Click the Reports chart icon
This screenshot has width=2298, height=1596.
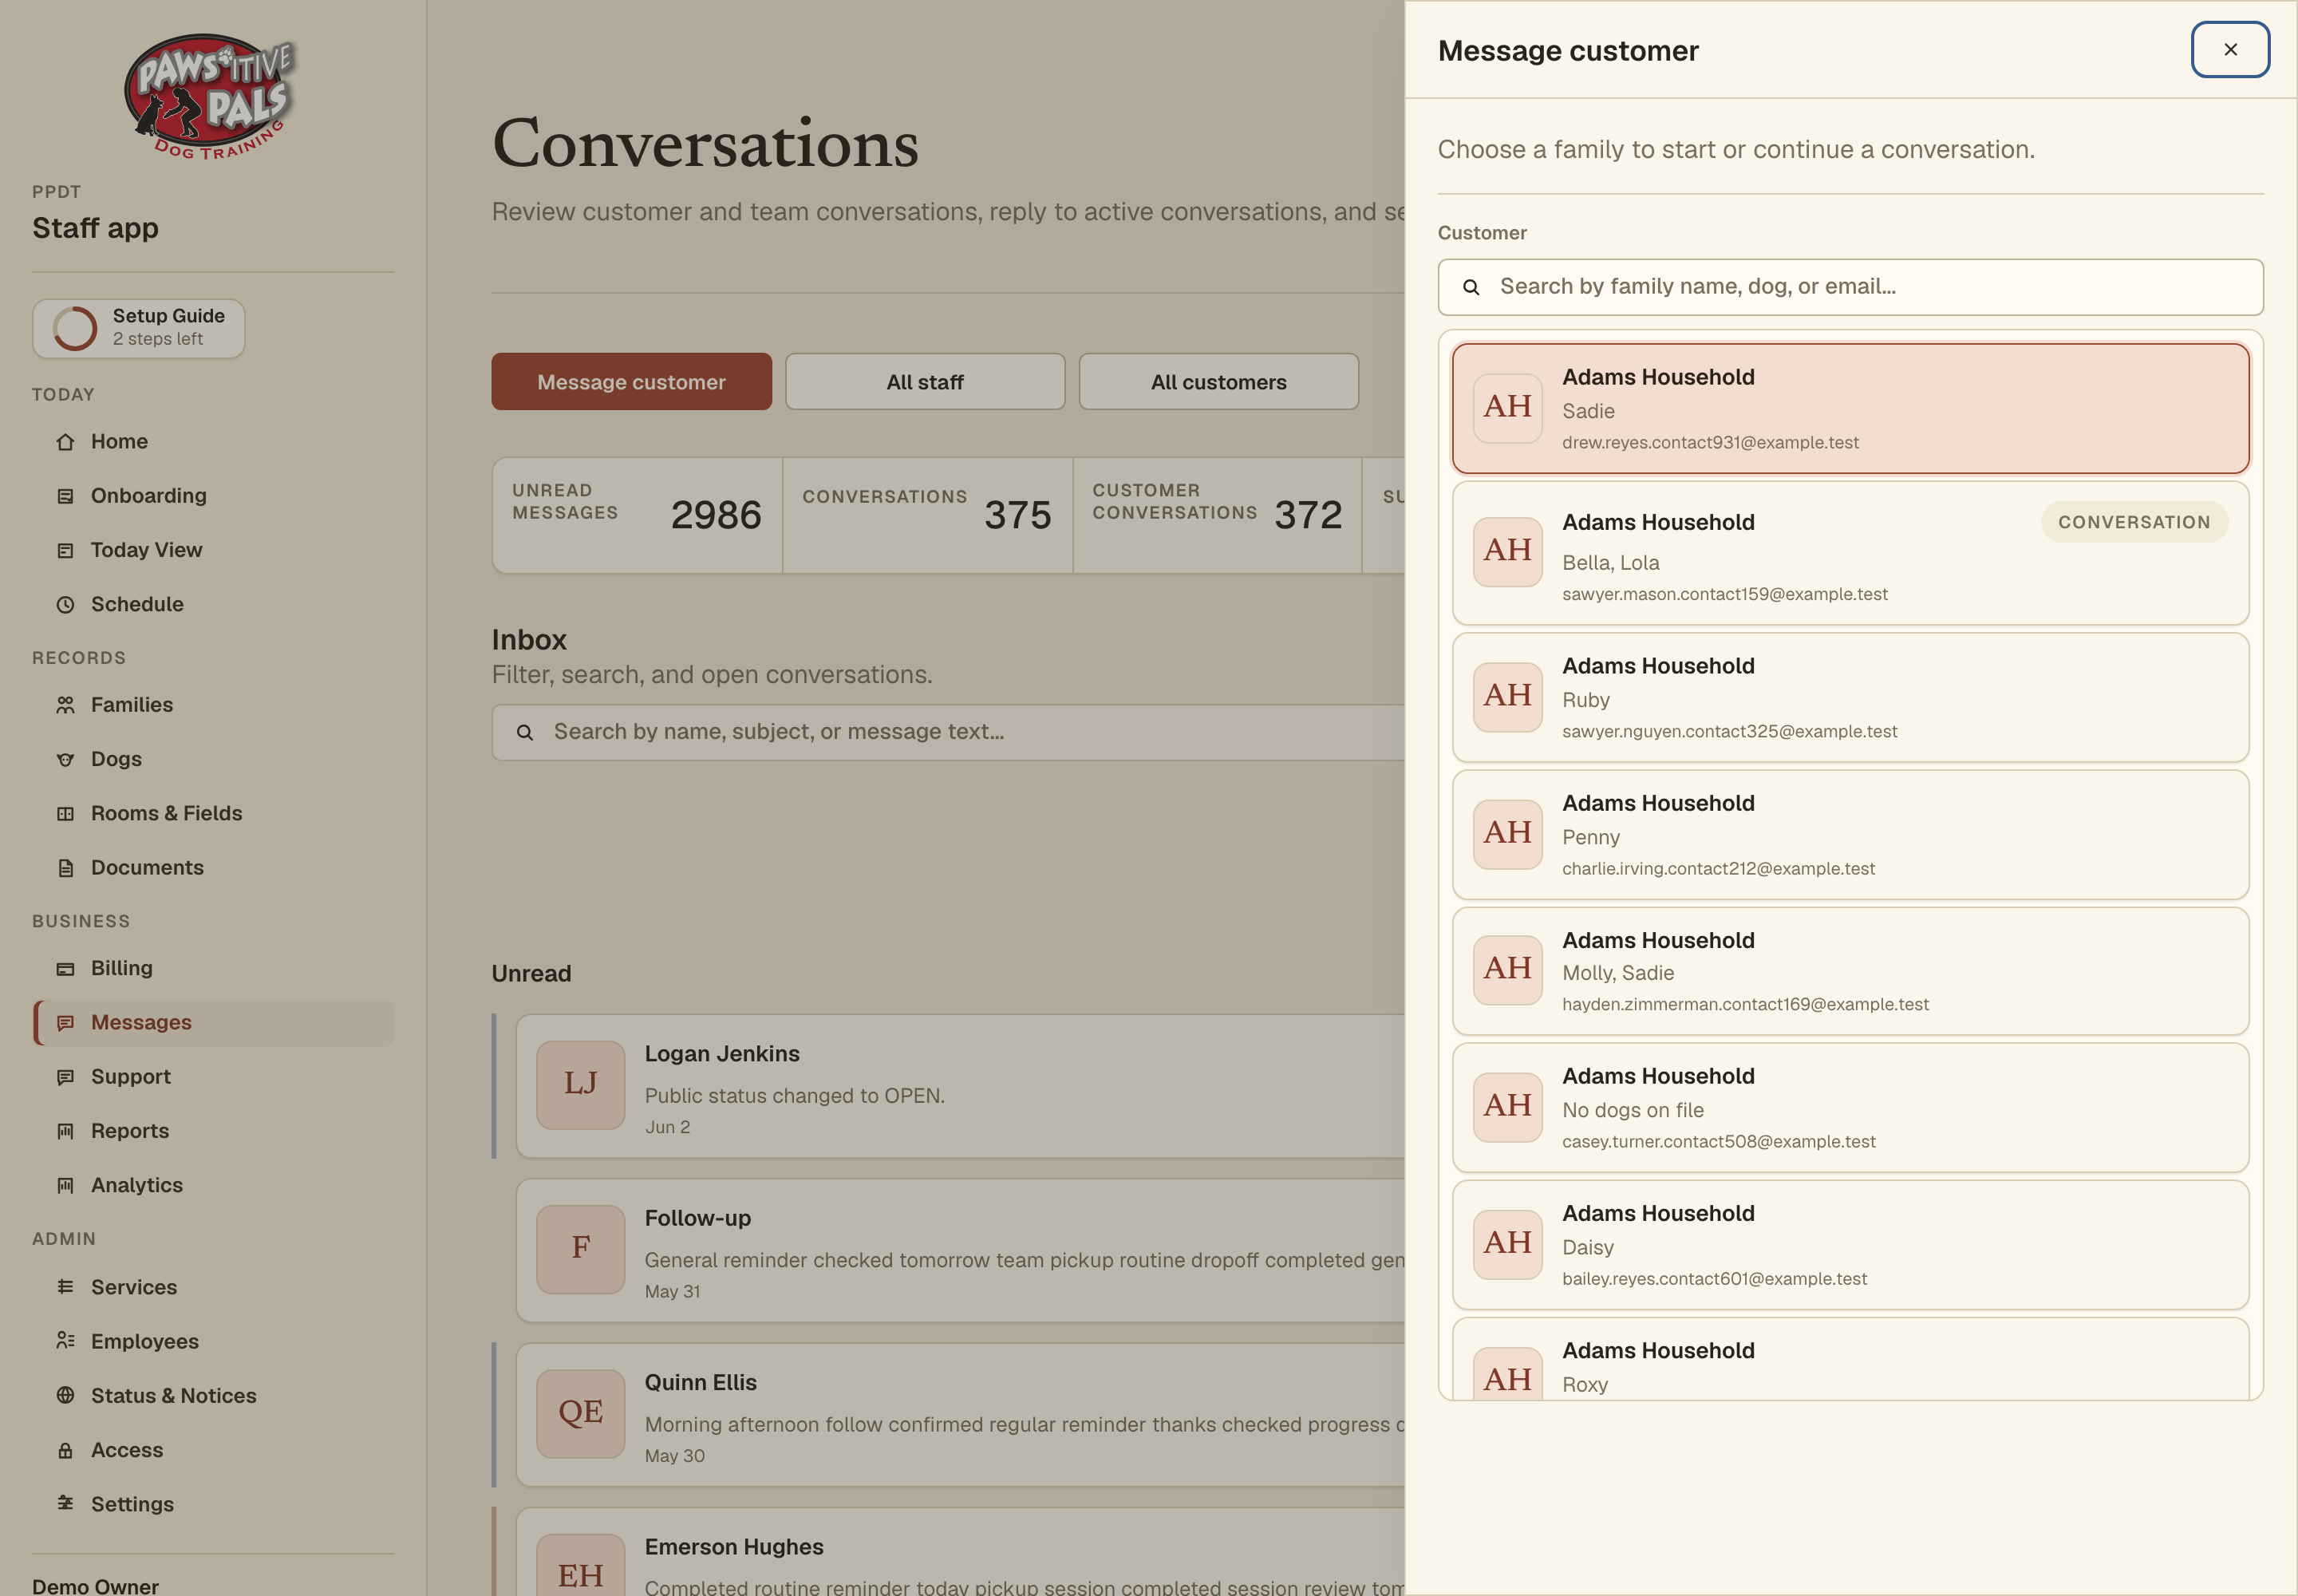pos(65,1131)
